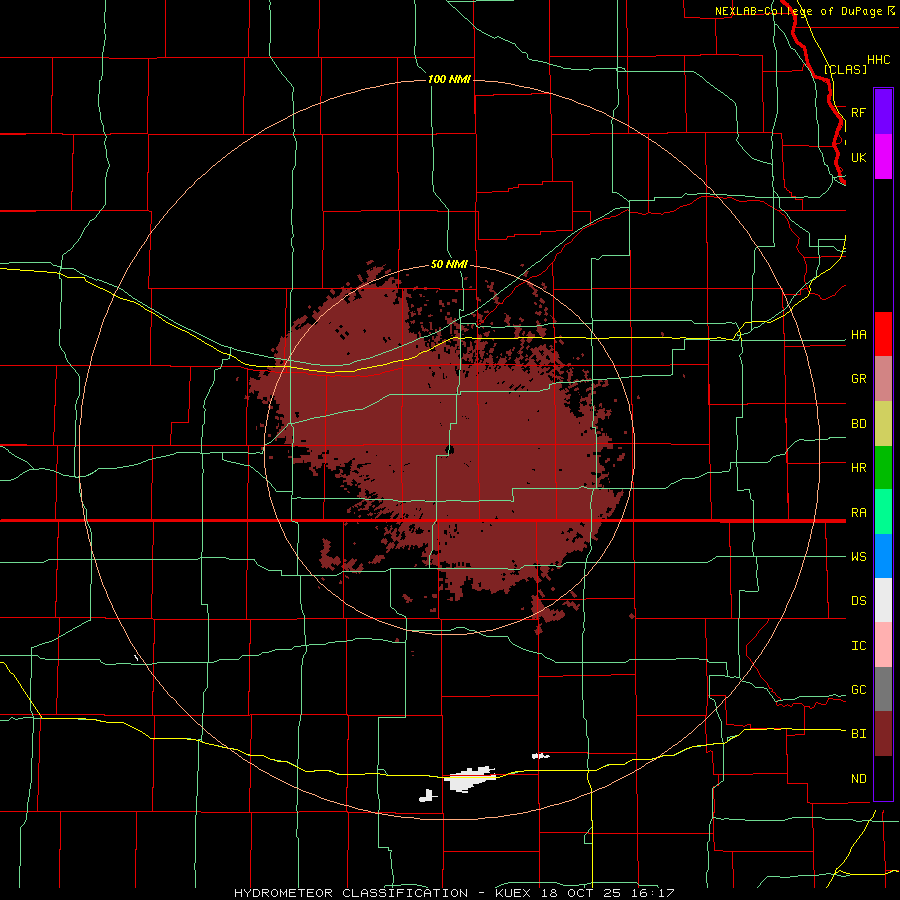Click the 100 NMI range ring label
900x900 pixels.
(449, 79)
